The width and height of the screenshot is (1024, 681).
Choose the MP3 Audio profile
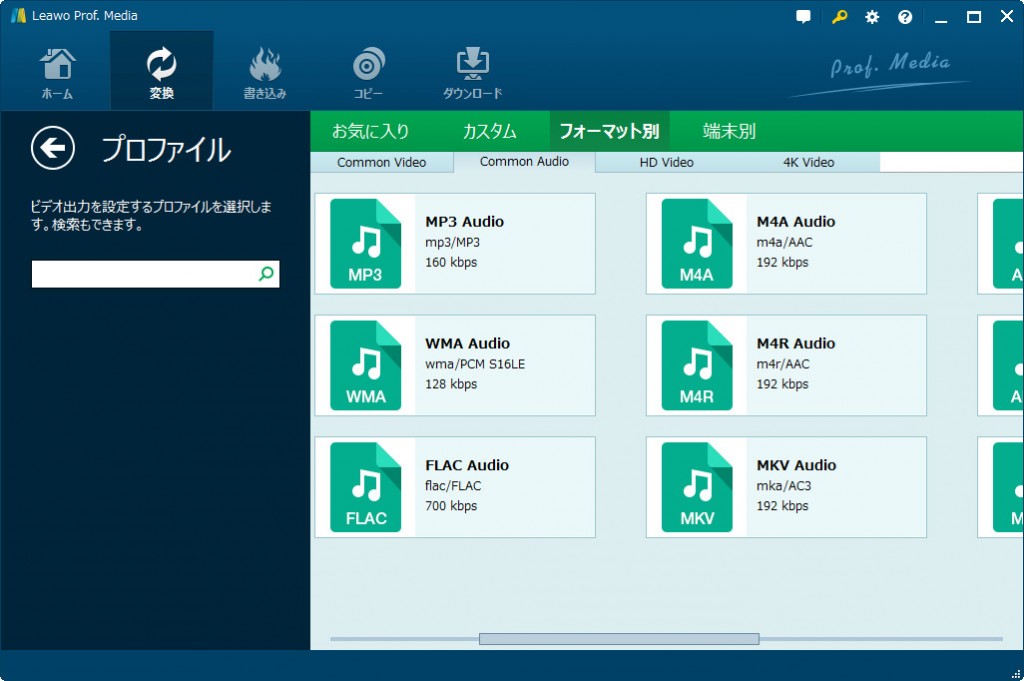pos(455,244)
